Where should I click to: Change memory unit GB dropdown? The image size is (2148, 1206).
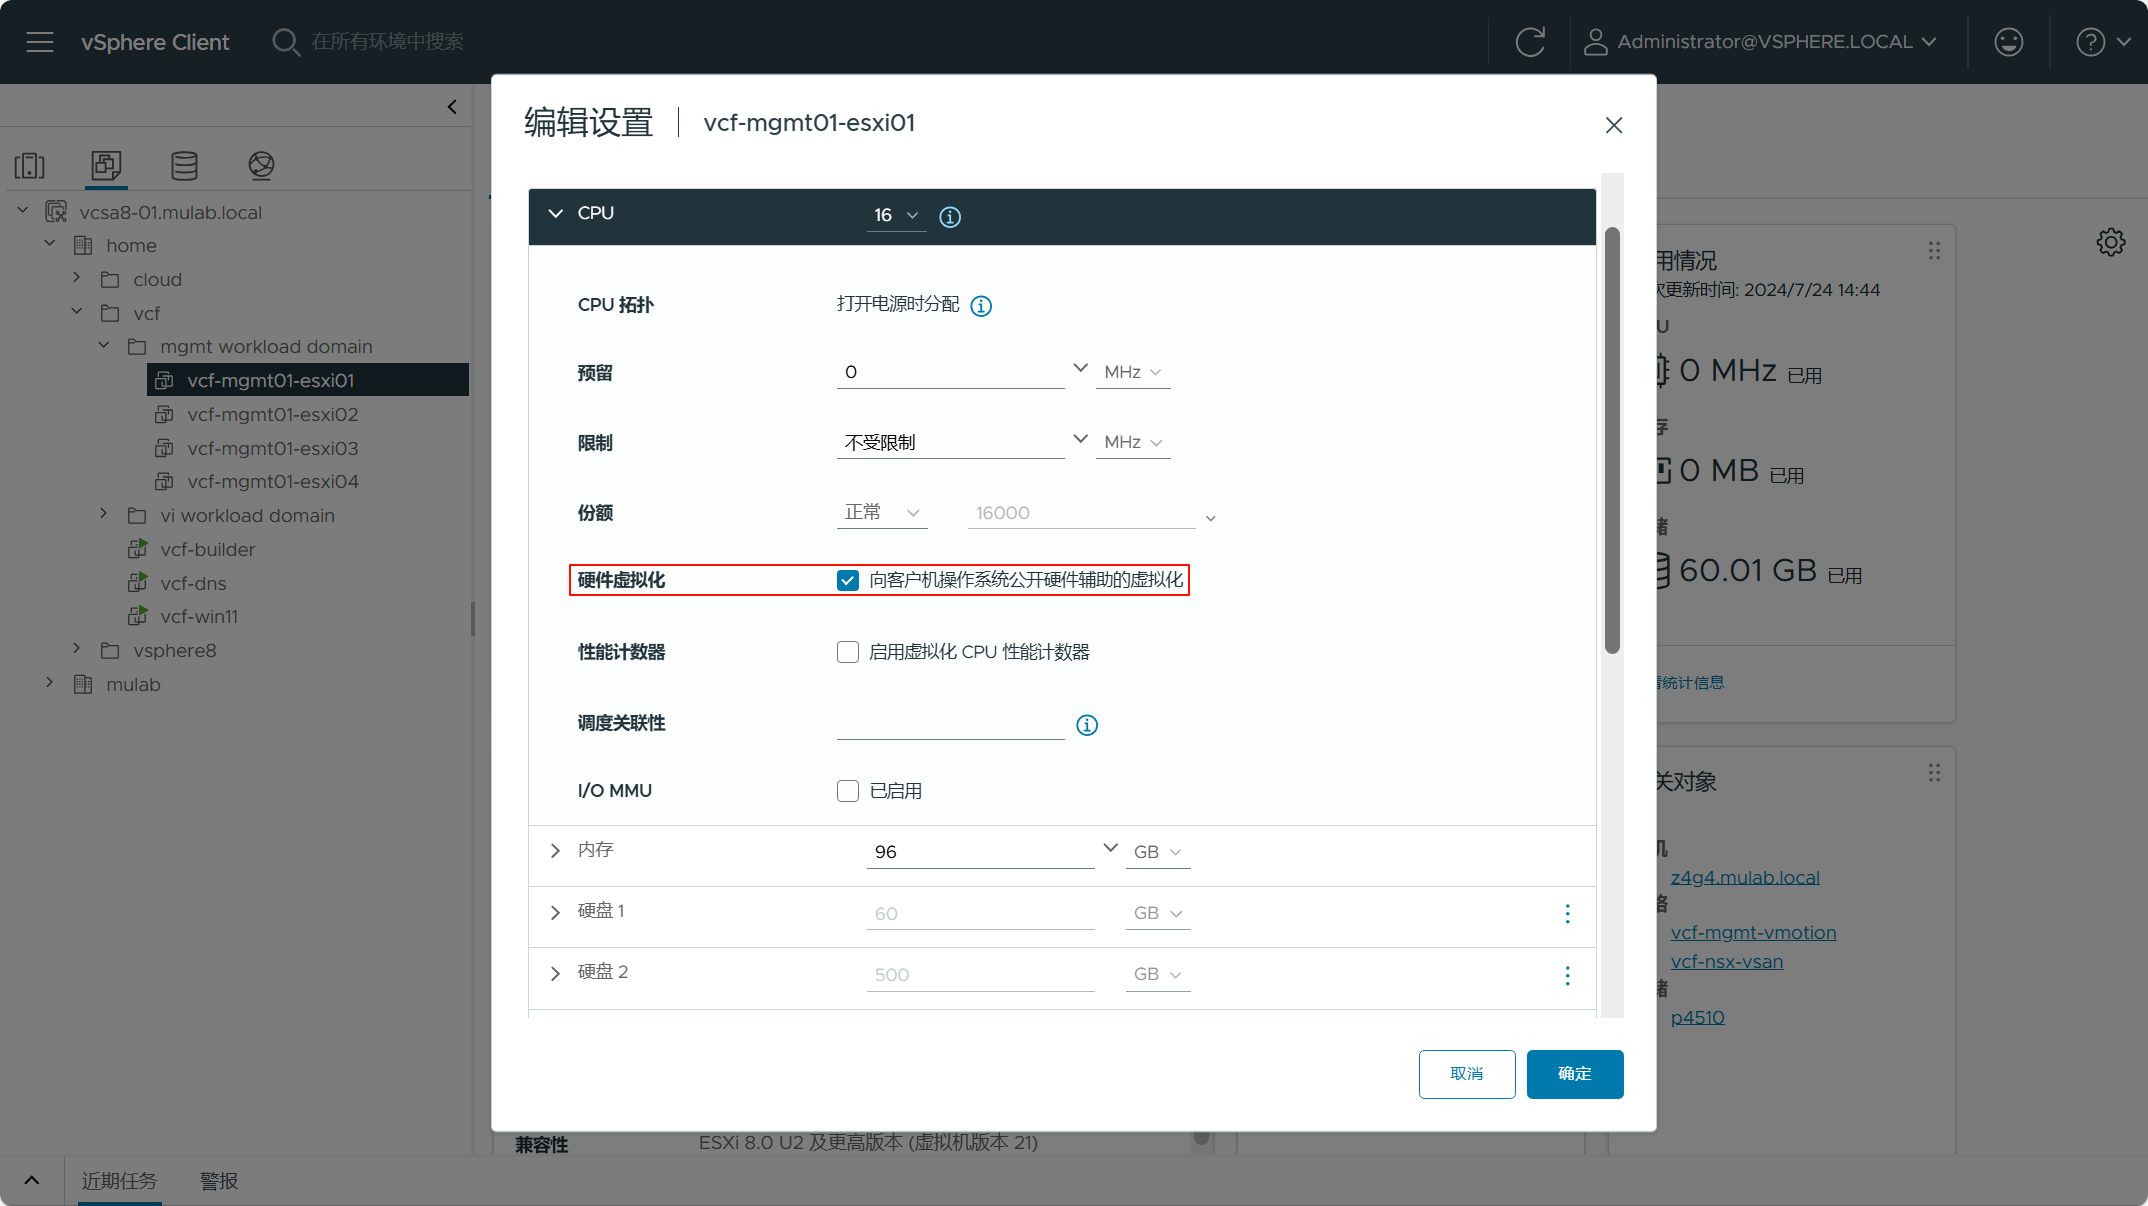(x=1158, y=852)
